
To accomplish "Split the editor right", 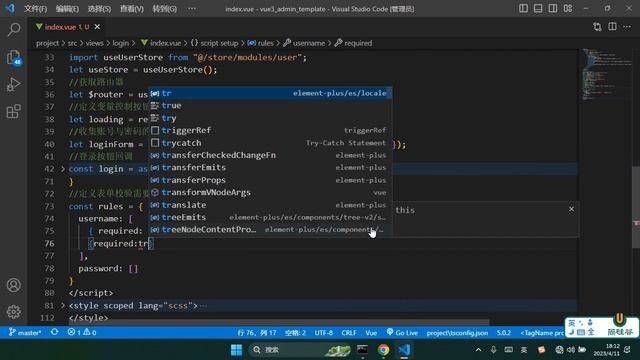I will click(x=612, y=27).
